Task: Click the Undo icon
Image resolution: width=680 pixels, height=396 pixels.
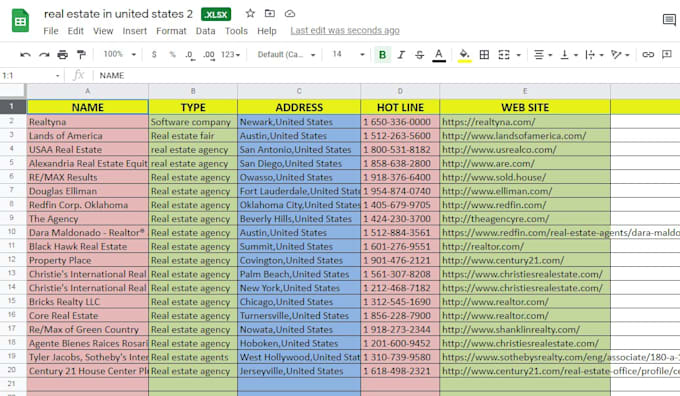Action: (x=25, y=55)
